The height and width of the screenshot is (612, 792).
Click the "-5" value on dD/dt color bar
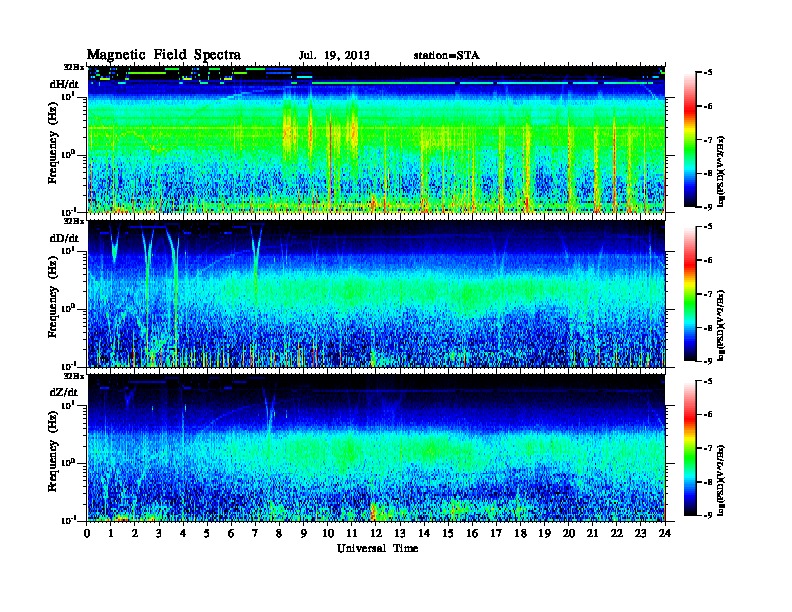708,227
